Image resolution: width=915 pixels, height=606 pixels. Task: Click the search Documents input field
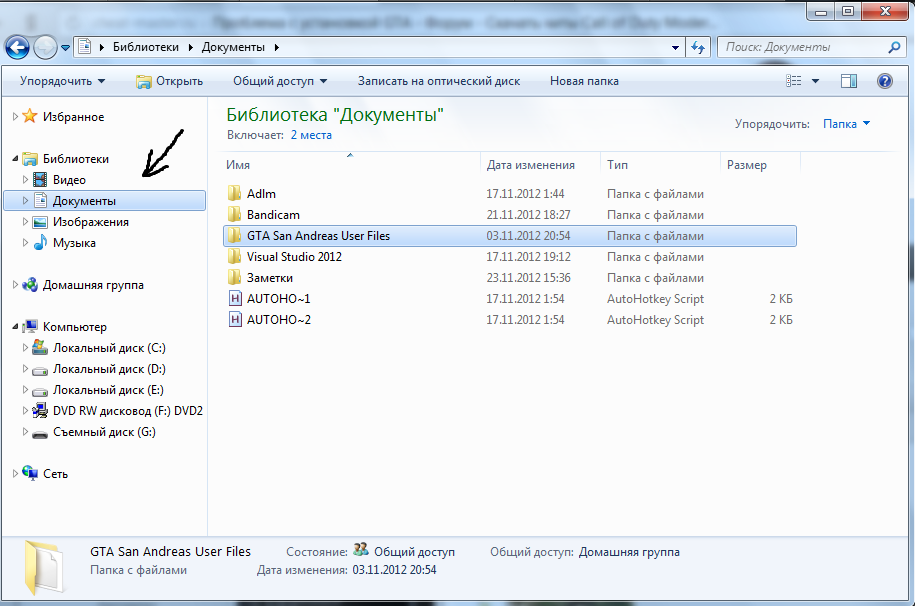pos(803,47)
